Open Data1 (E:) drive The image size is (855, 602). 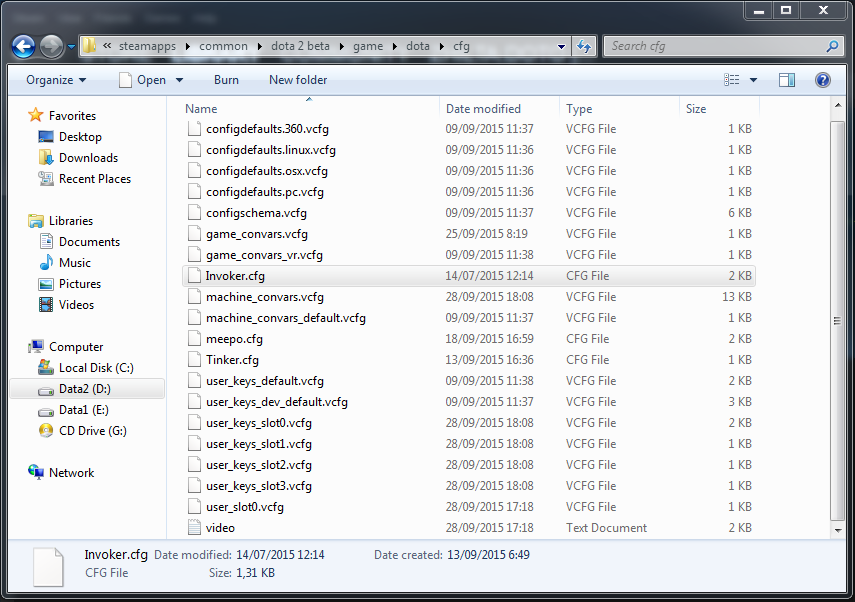[83, 410]
